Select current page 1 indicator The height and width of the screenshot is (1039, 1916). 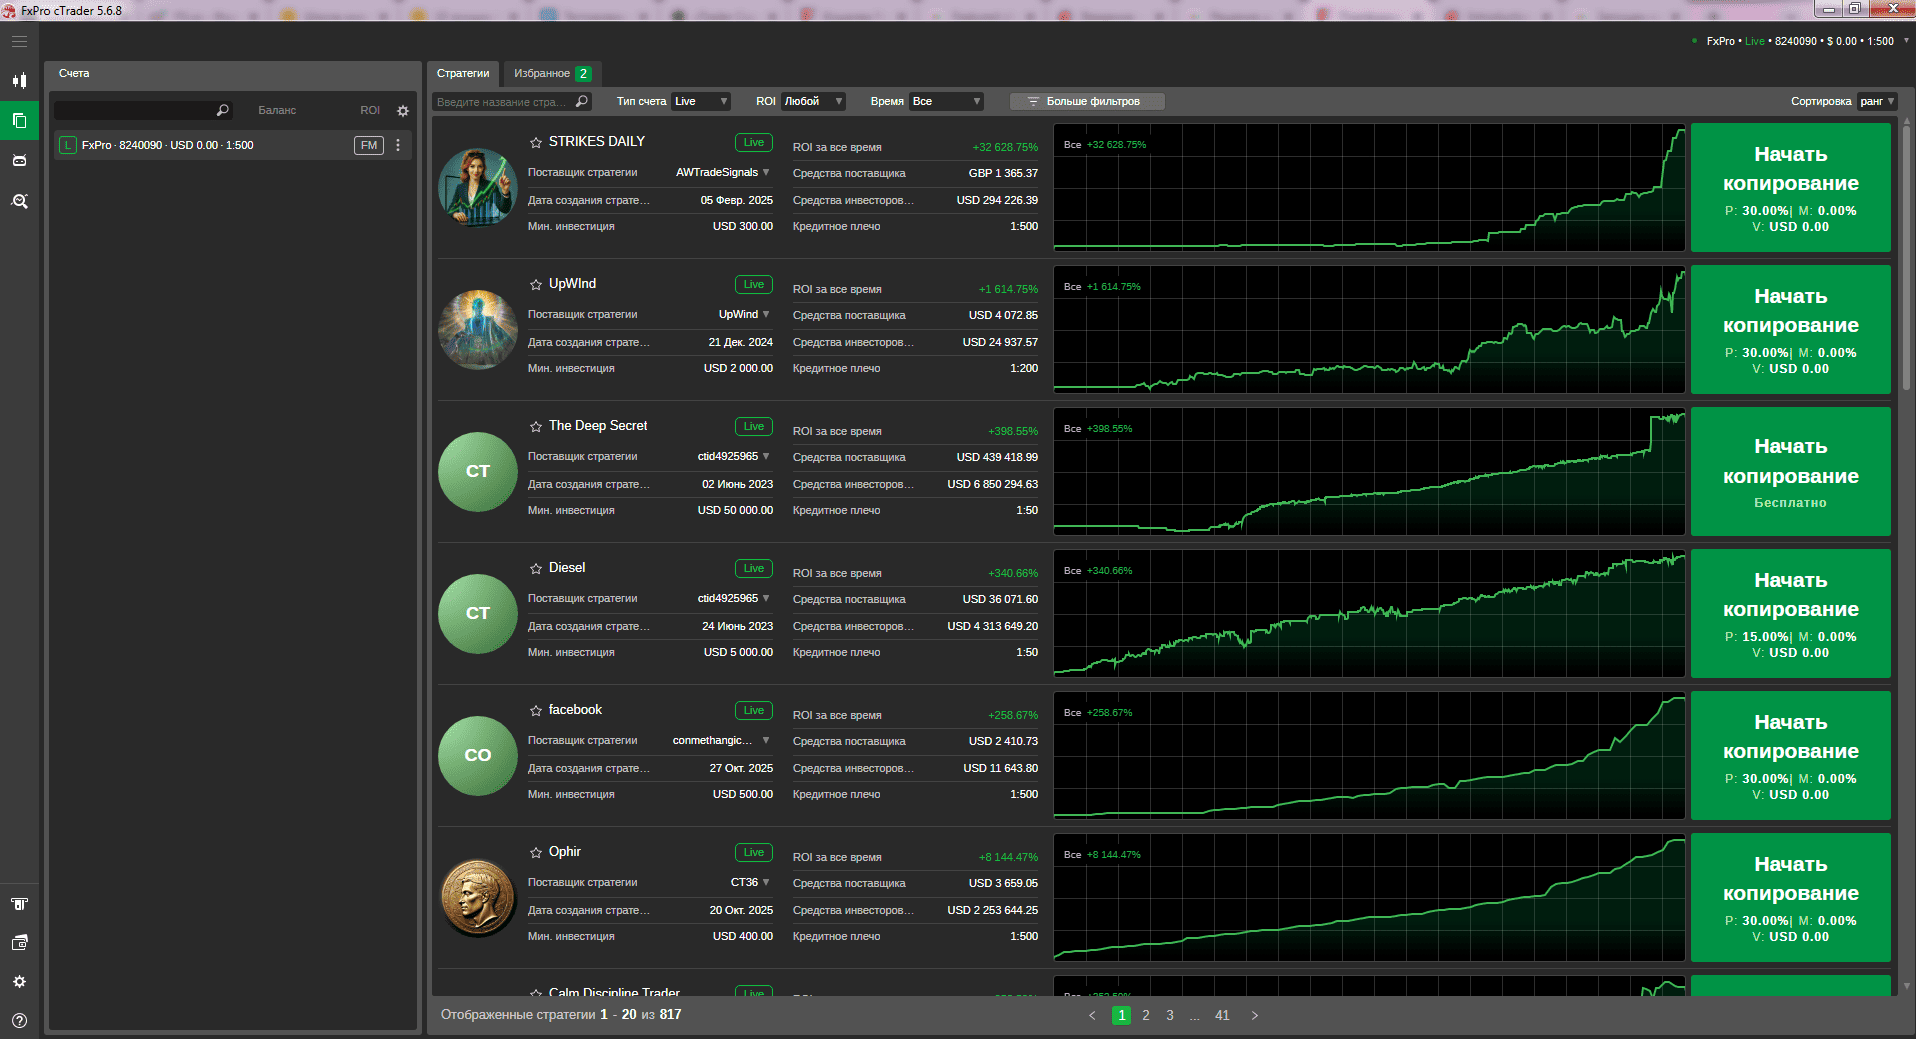click(1122, 1015)
